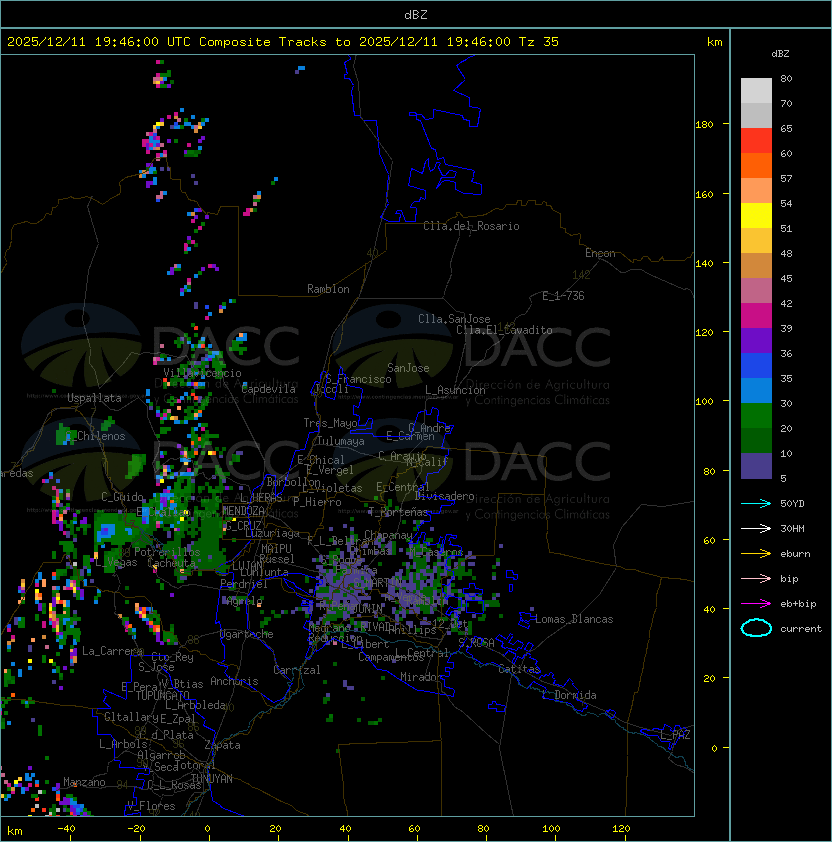Click the 'L_Dormida' map label
The width and height of the screenshot is (832, 842).
coord(569,695)
